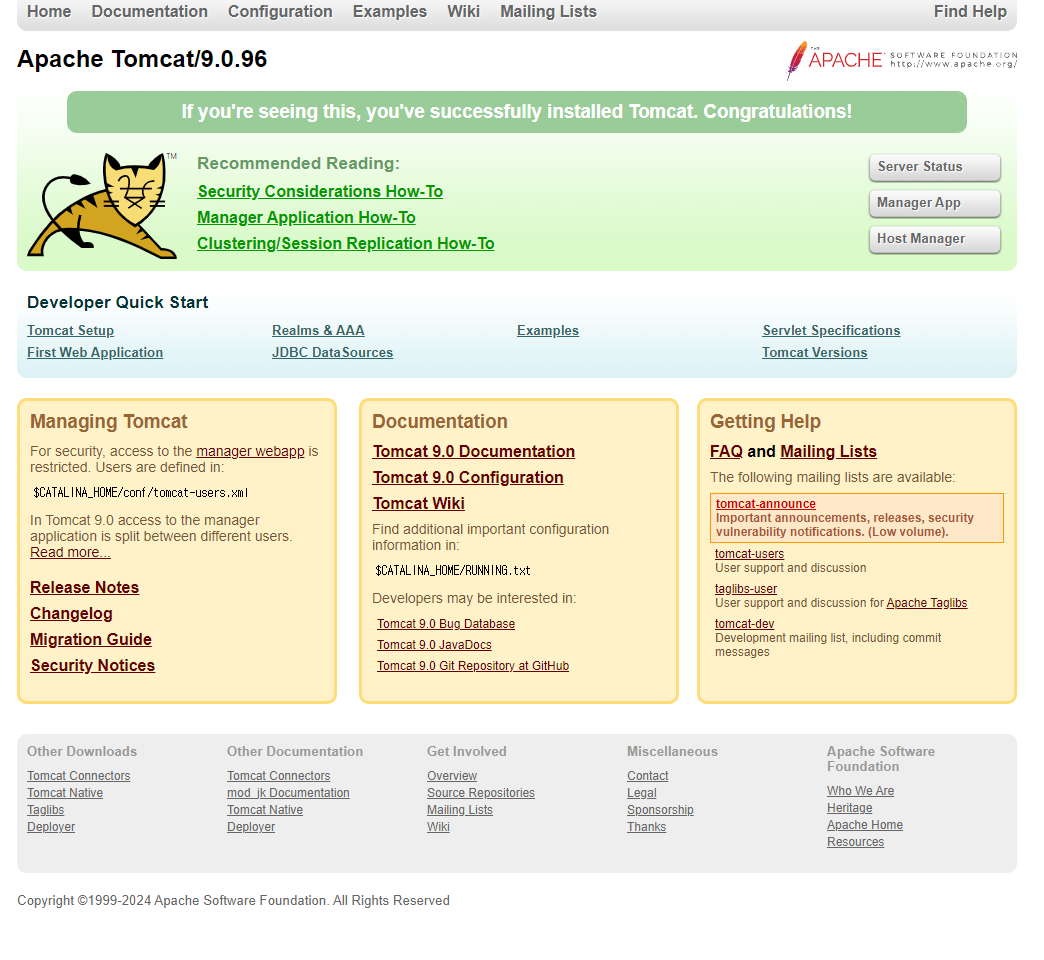Open Mailing Lists under Get Involved
Image resolution: width=1044 pixels, height=960 pixels.
click(x=460, y=810)
